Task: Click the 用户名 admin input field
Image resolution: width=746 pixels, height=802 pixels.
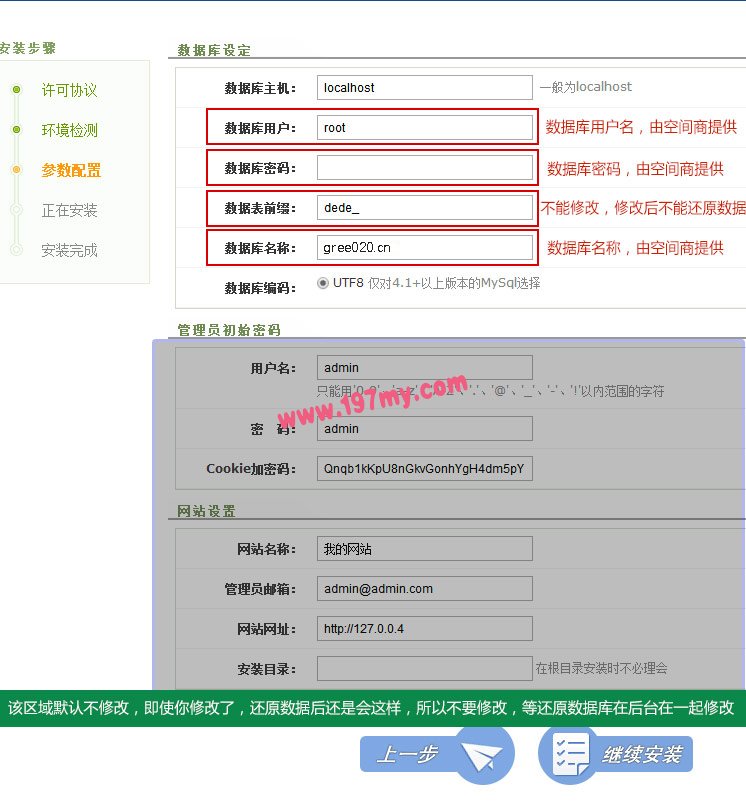Action: tap(424, 368)
